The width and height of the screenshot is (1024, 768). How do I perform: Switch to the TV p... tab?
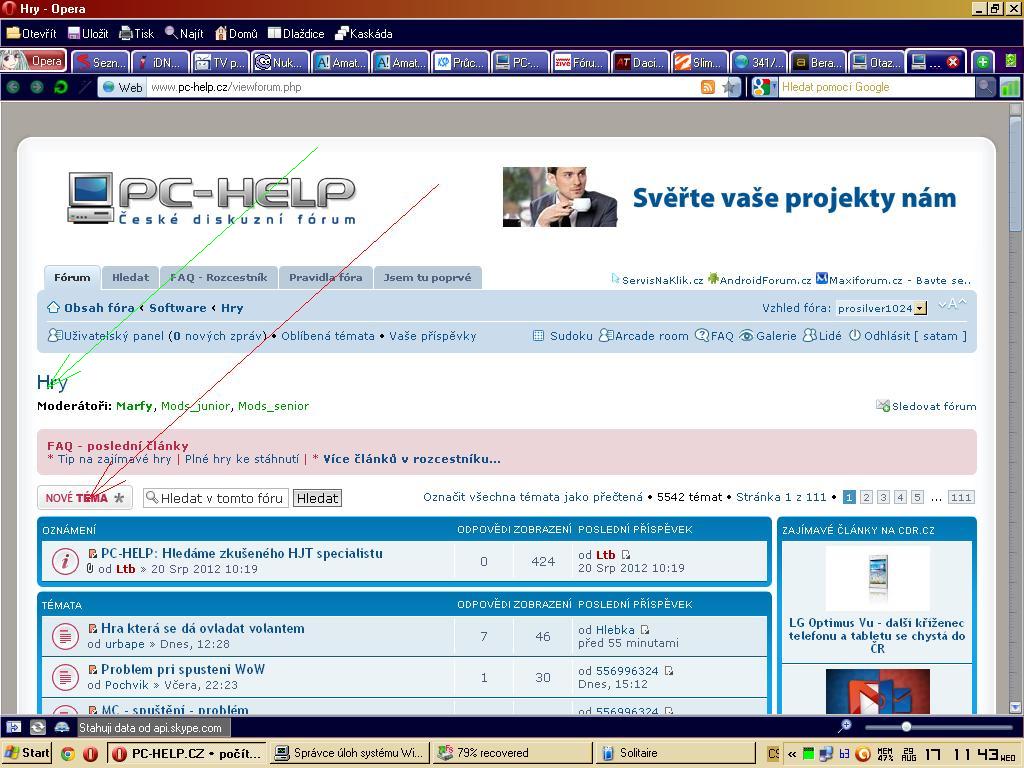coord(220,62)
